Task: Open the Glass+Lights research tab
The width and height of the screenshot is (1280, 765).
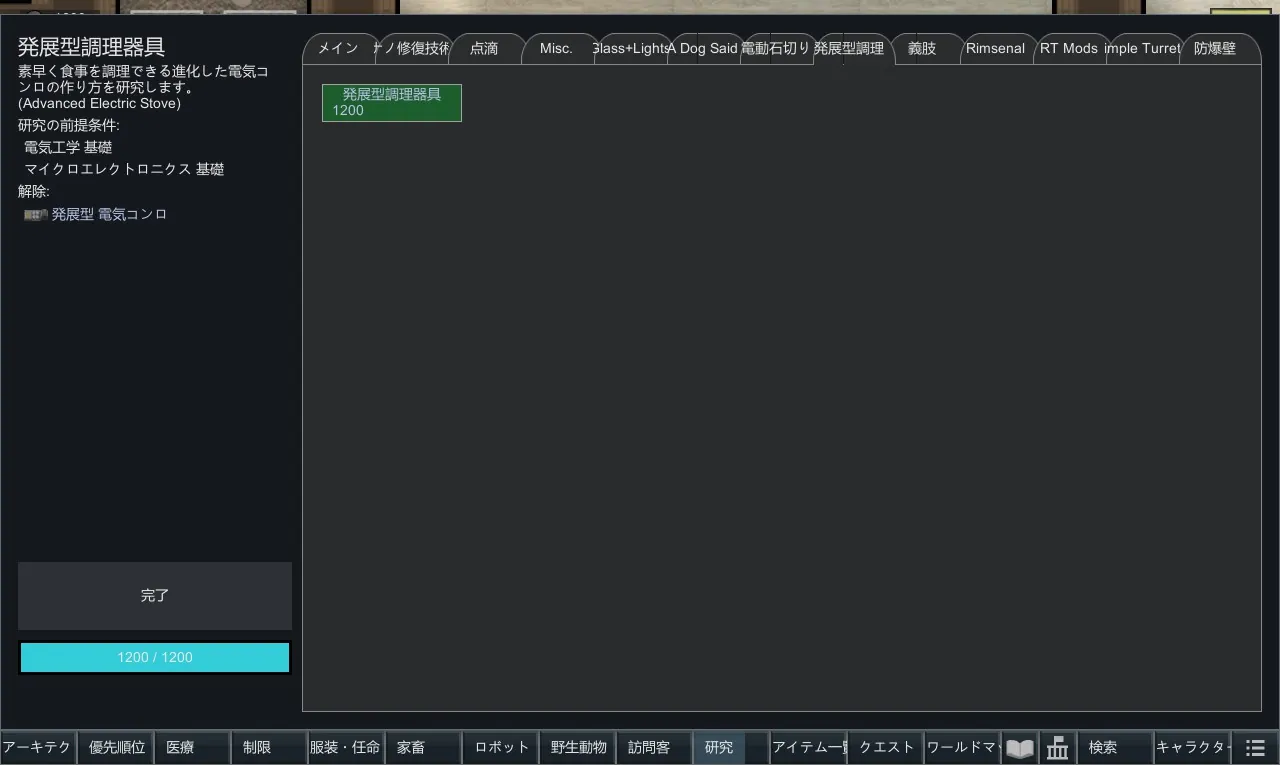Action: tap(630, 48)
